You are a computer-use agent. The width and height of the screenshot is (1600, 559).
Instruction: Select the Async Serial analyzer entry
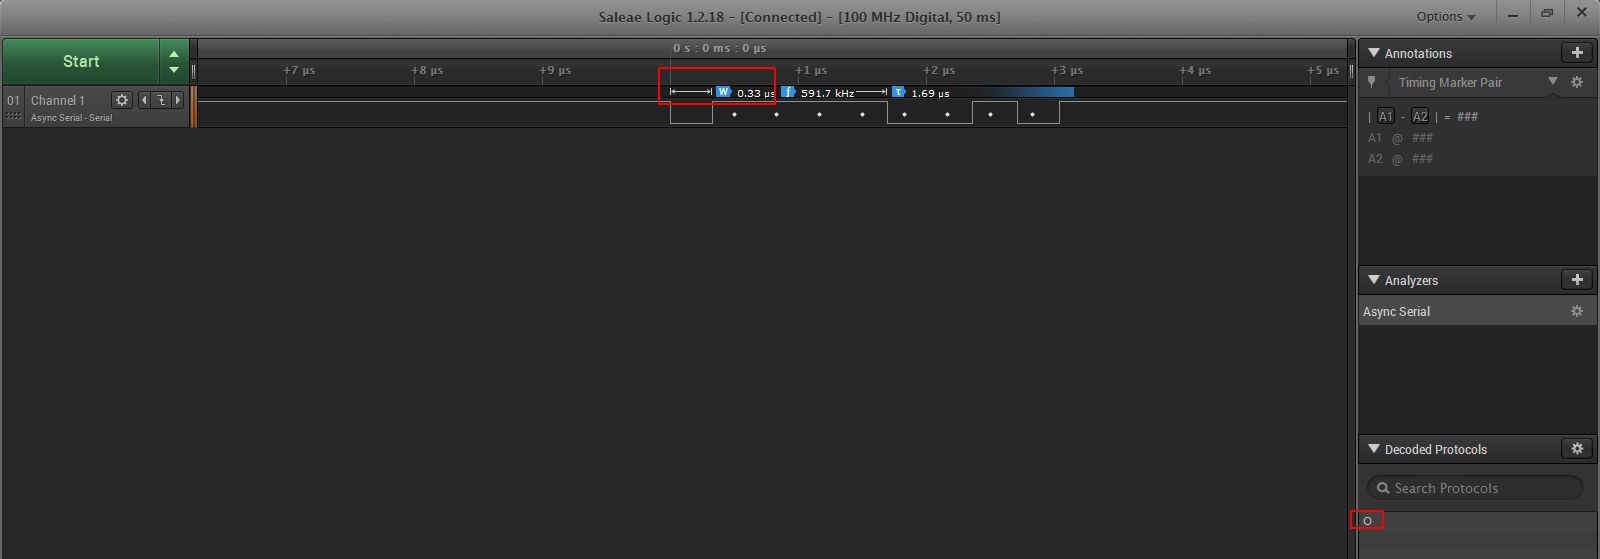coord(1477,311)
